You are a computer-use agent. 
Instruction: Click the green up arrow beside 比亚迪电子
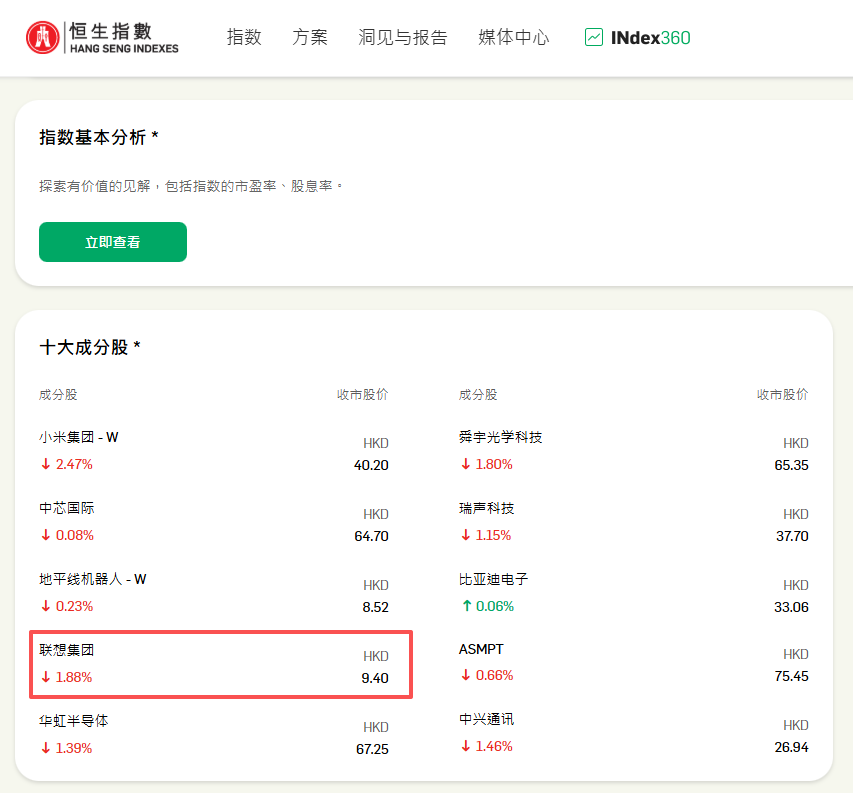pos(465,606)
